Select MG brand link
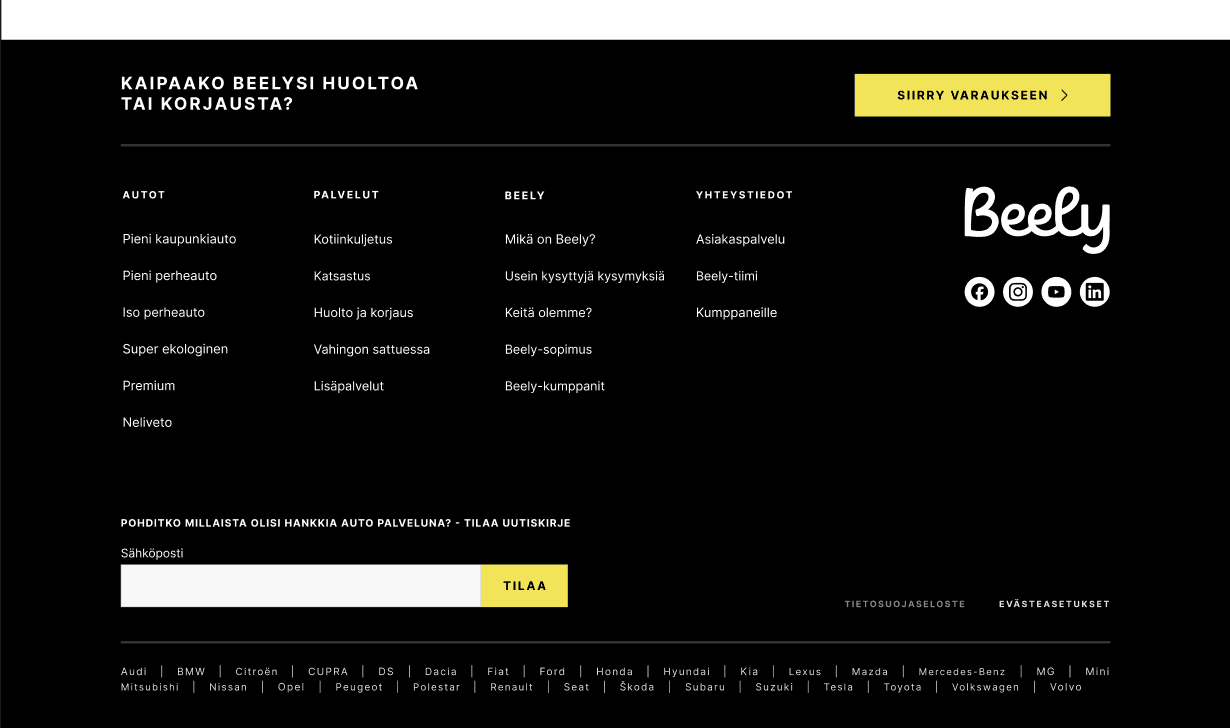The width and height of the screenshot is (1230, 728). 1045,672
